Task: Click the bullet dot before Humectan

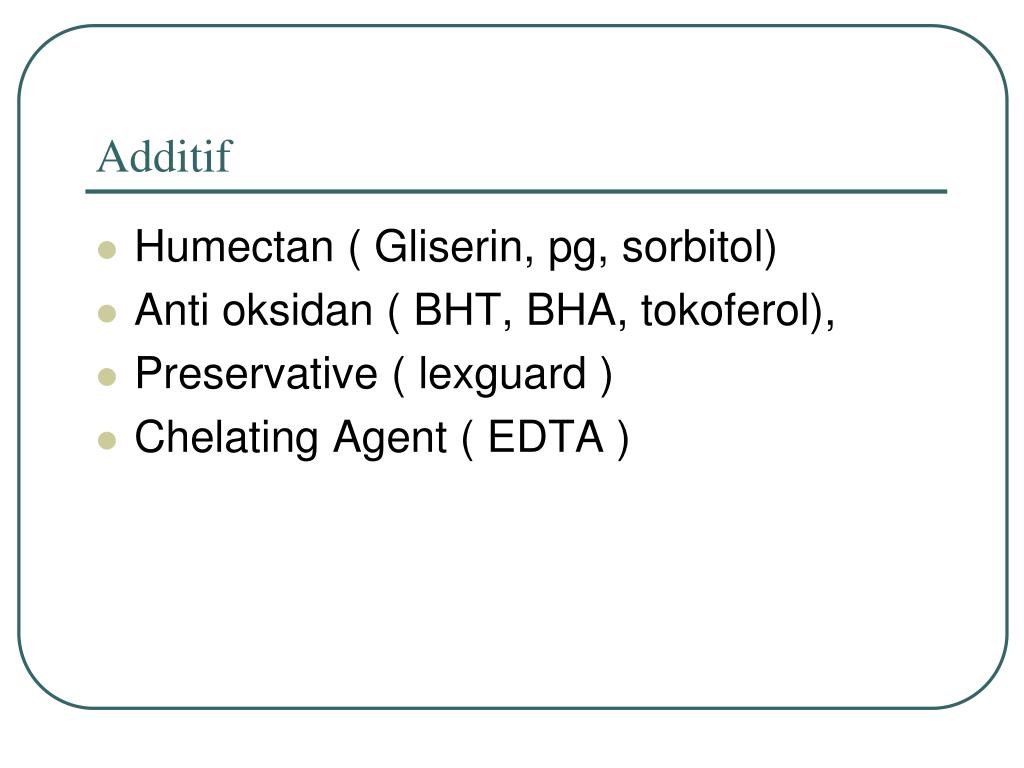Action: click(x=107, y=250)
